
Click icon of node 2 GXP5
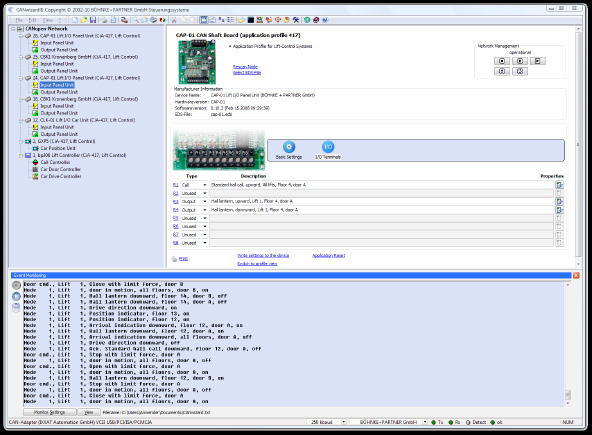coord(28,141)
